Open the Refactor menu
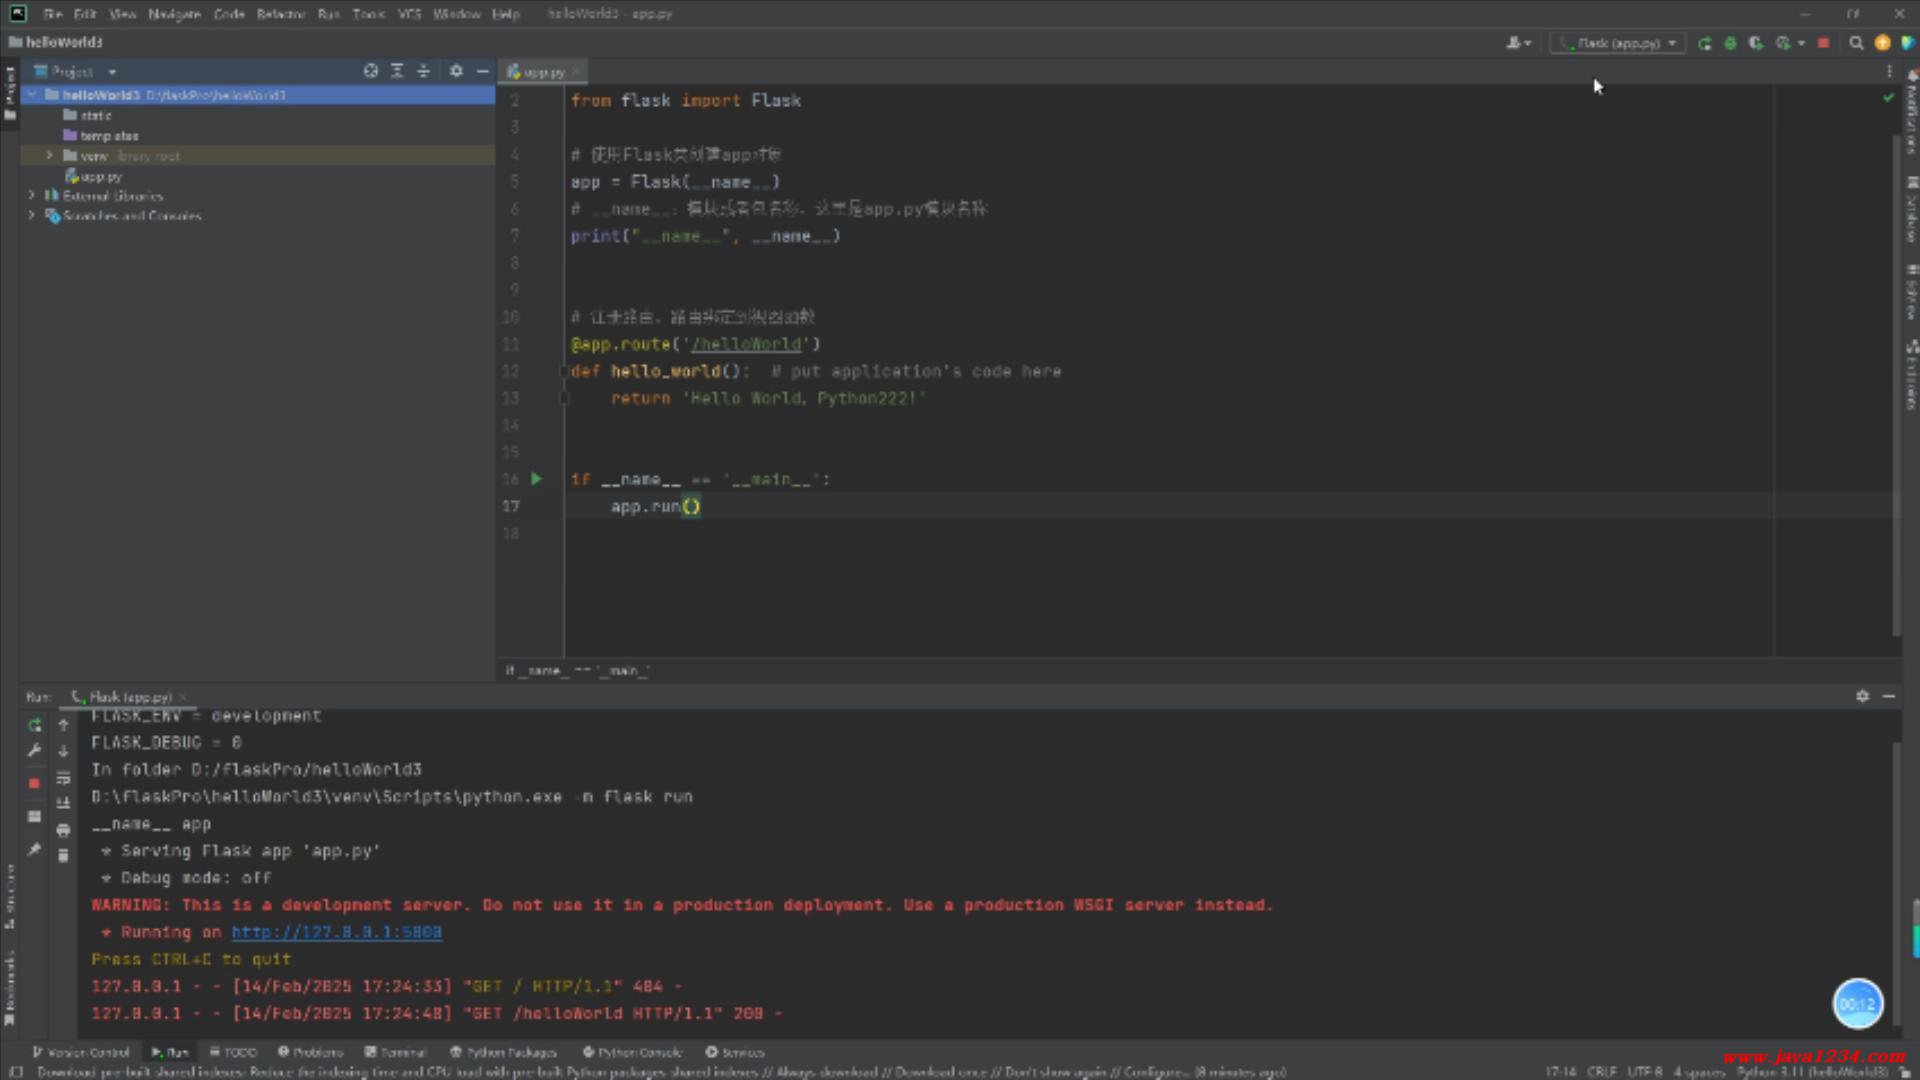1920x1080 pixels. [281, 14]
